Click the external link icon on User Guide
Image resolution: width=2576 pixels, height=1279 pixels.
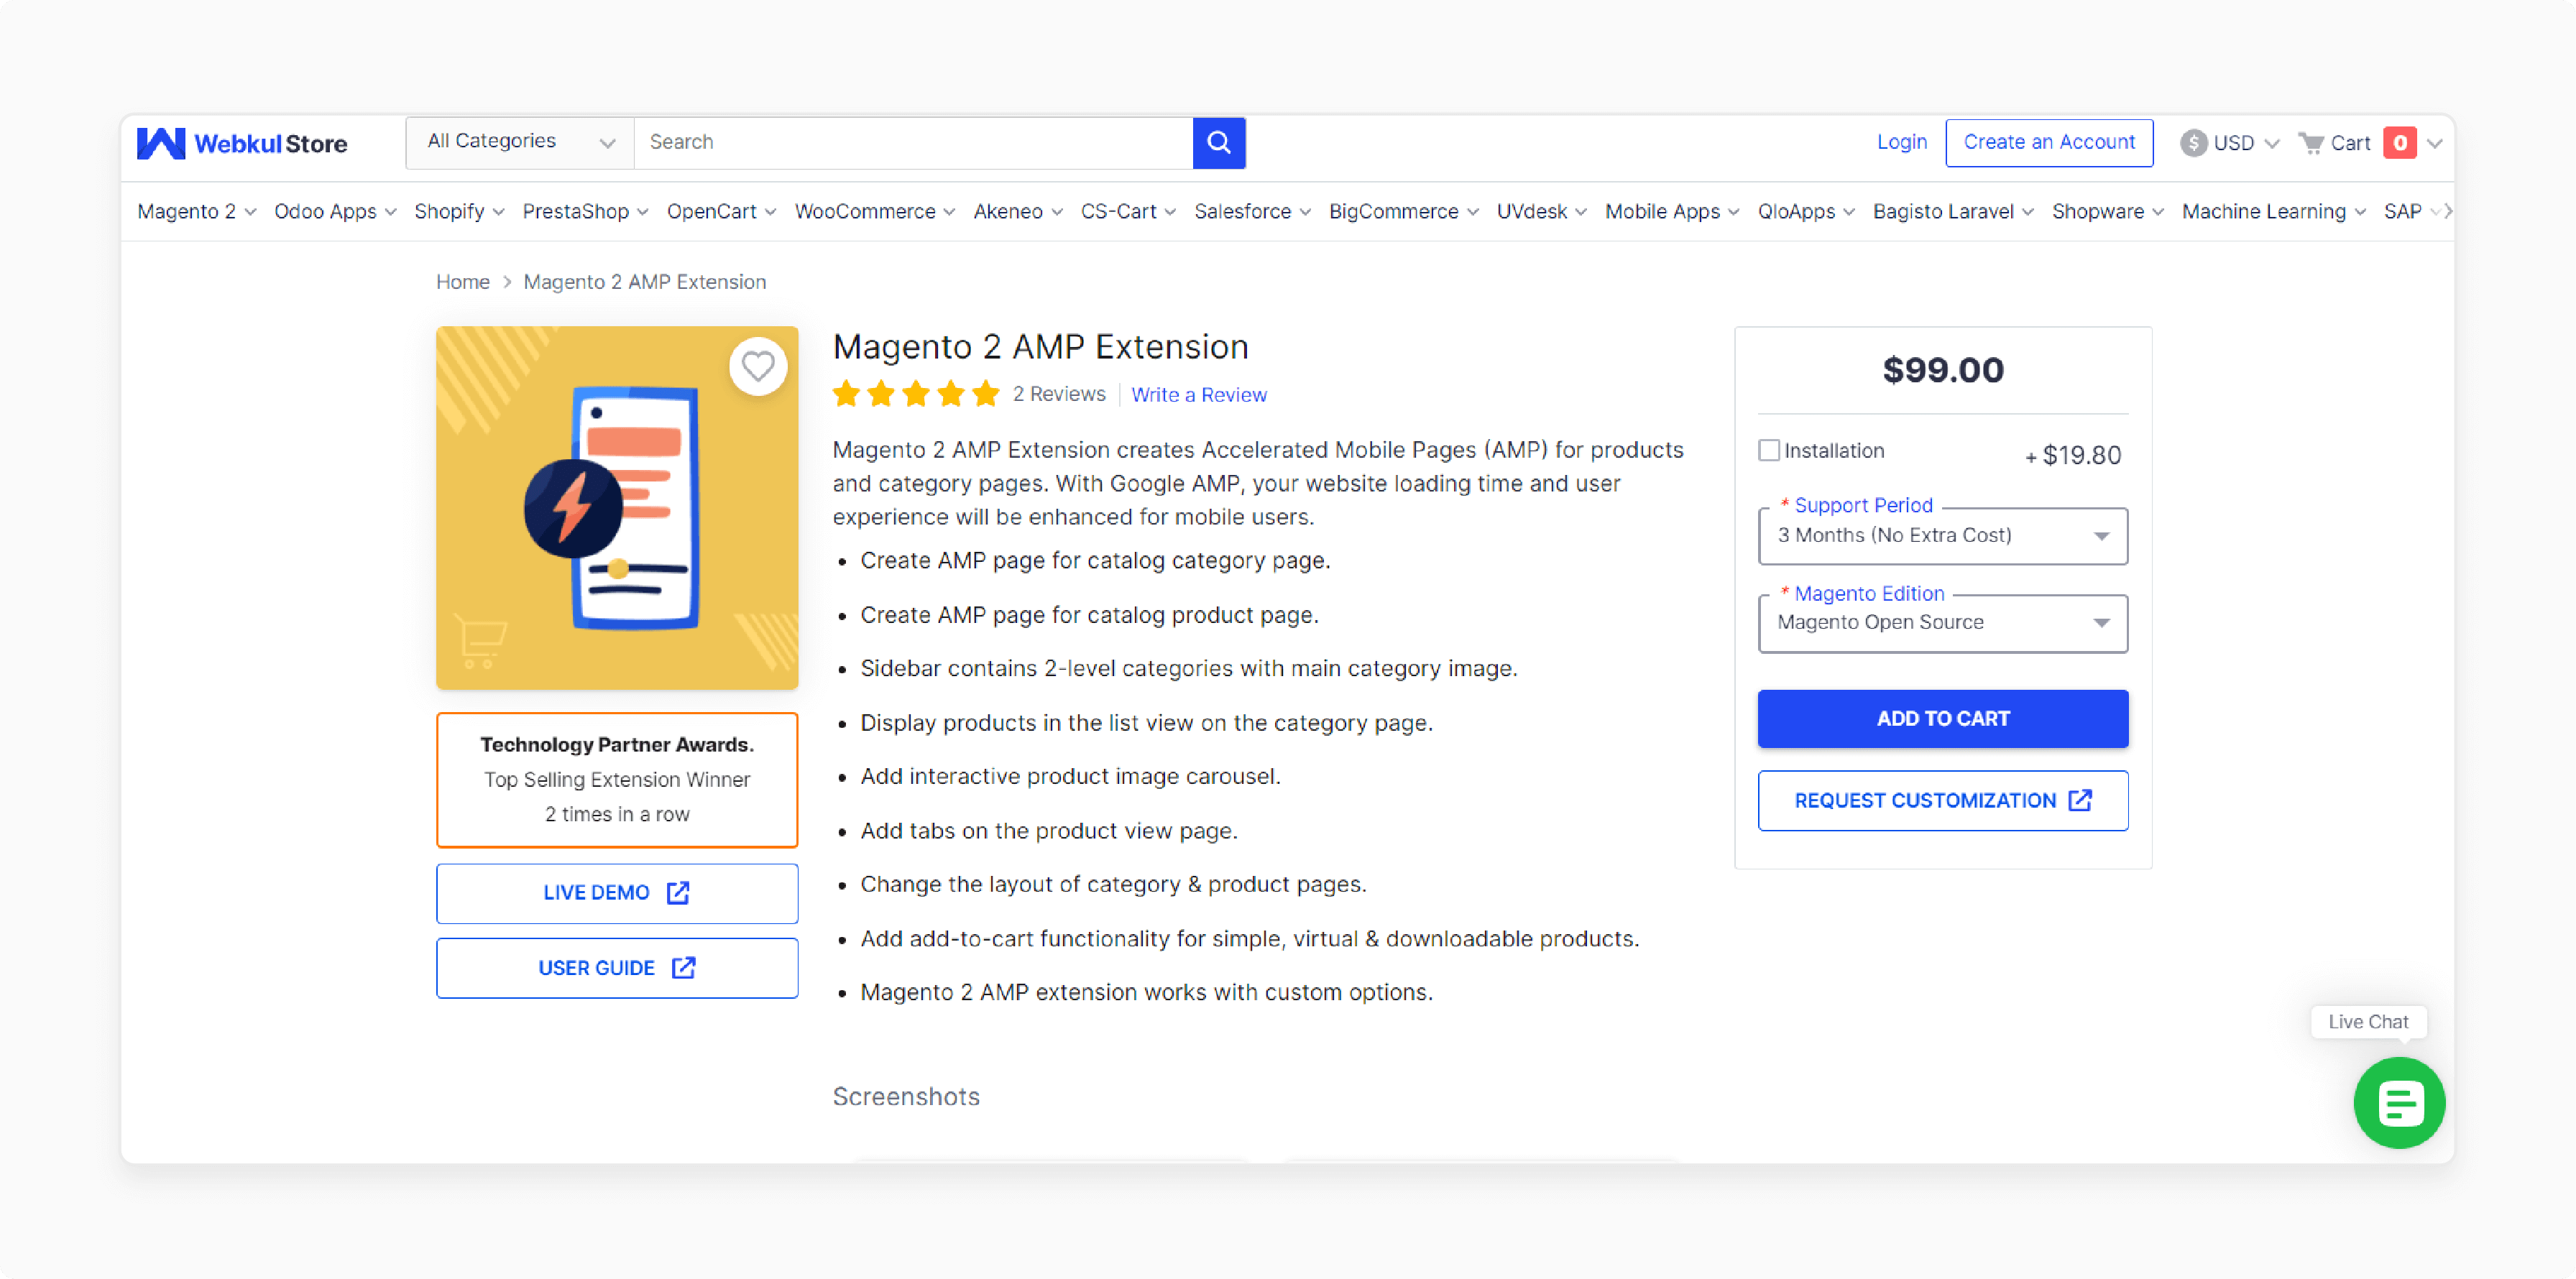click(x=683, y=967)
